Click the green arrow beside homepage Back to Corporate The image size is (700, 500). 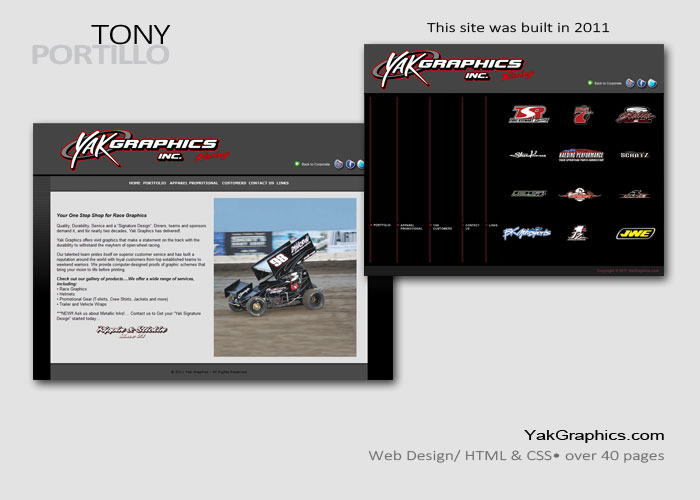297,164
